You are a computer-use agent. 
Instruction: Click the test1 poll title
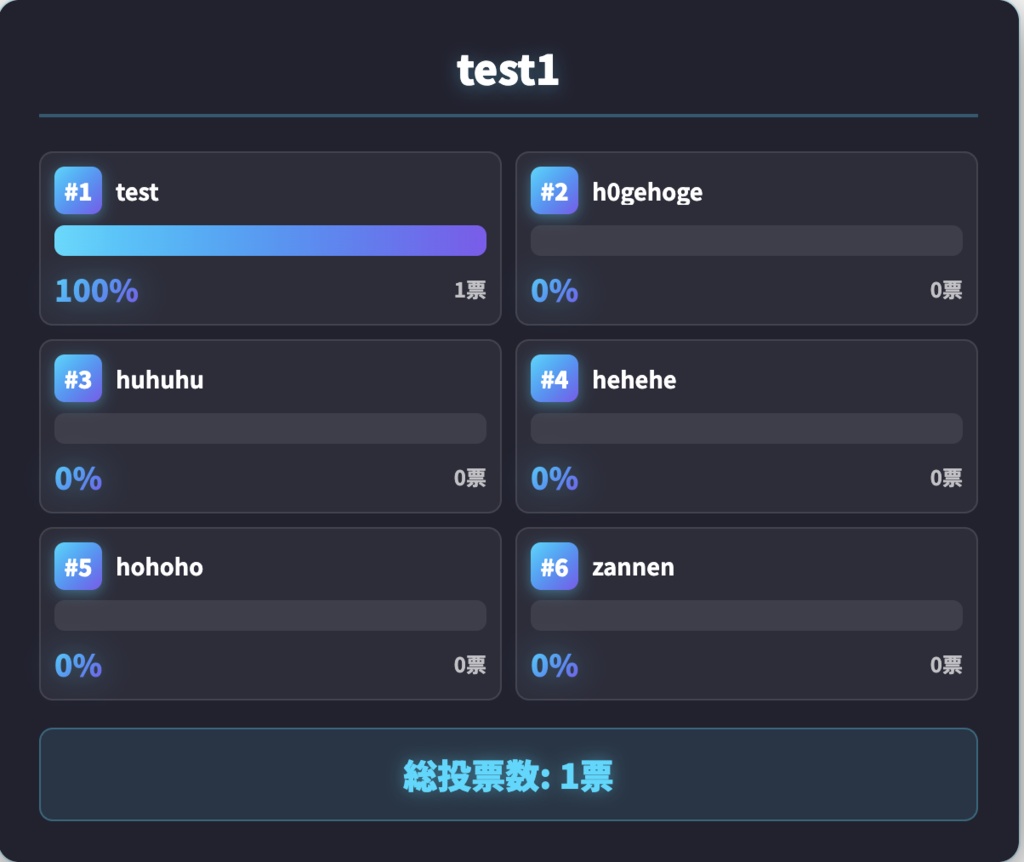(508, 70)
